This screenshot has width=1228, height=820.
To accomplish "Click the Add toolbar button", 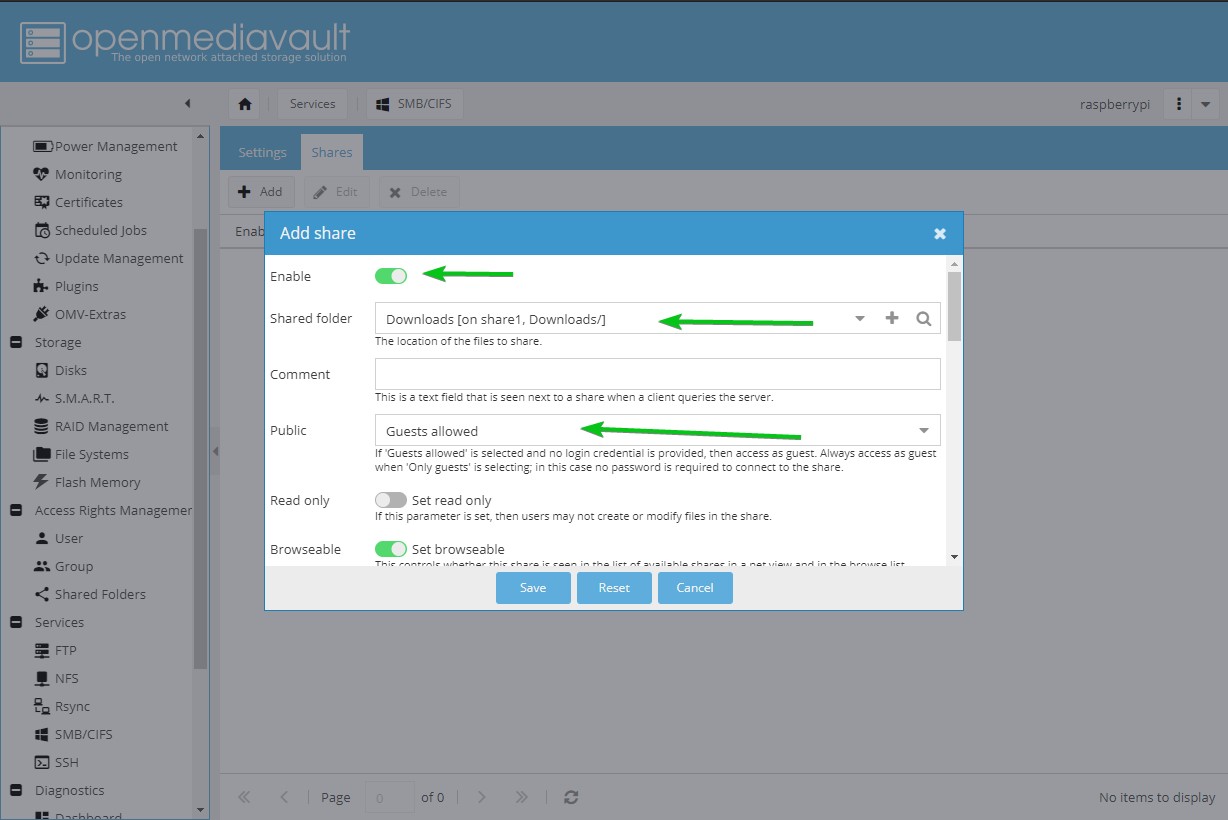I will (x=261, y=192).
